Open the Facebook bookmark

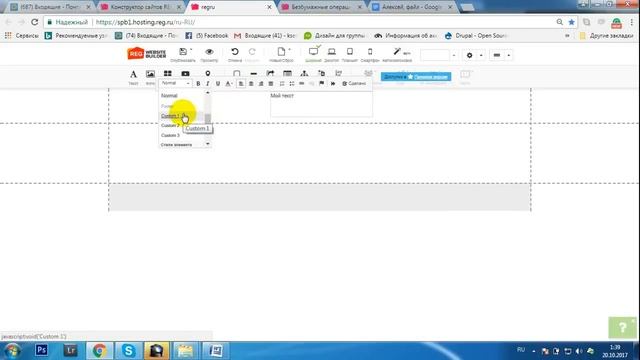207,36
